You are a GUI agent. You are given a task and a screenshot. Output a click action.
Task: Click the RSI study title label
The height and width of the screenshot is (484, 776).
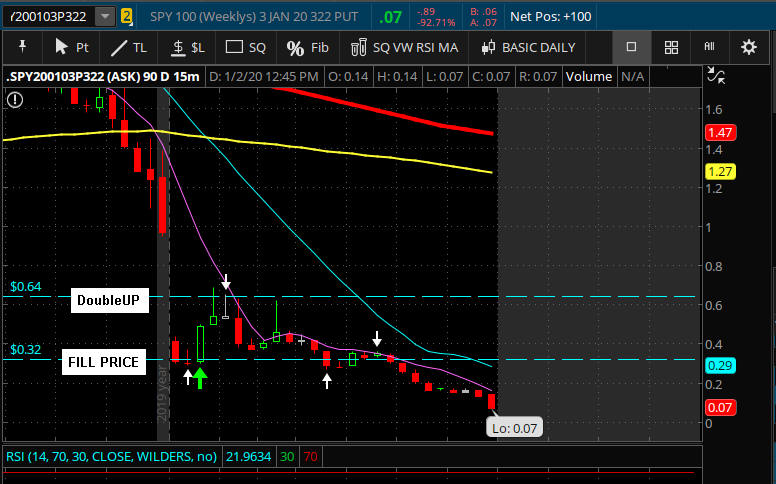click(111, 456)
